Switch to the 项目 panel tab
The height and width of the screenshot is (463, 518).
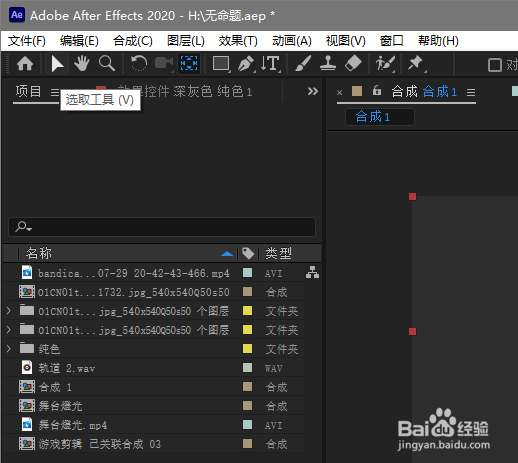click(28, 91)
